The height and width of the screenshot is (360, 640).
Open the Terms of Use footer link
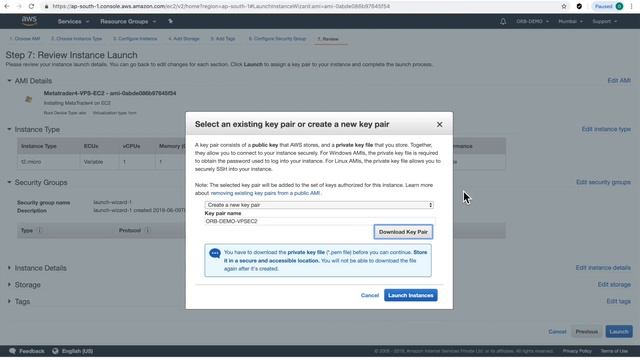[614, 351]
